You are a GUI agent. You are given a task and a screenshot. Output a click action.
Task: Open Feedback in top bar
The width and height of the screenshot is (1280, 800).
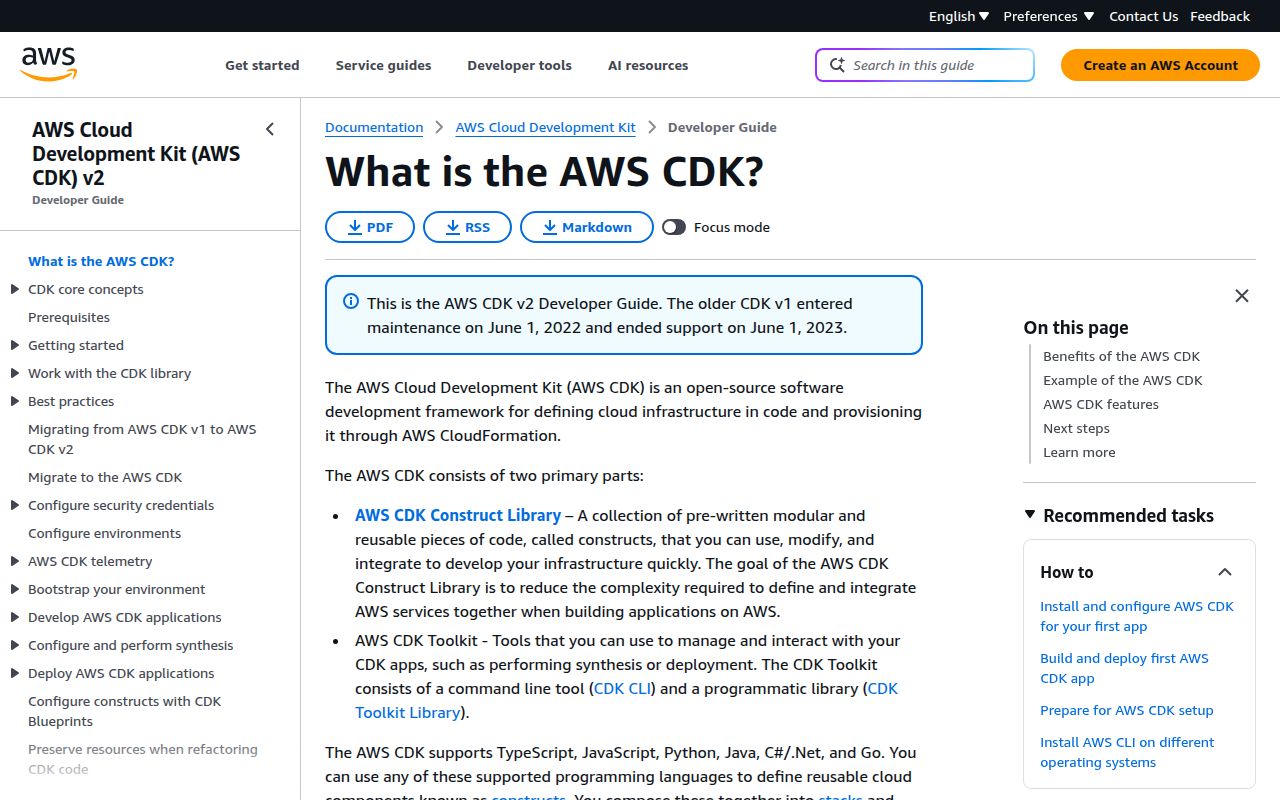point(1220,16)
